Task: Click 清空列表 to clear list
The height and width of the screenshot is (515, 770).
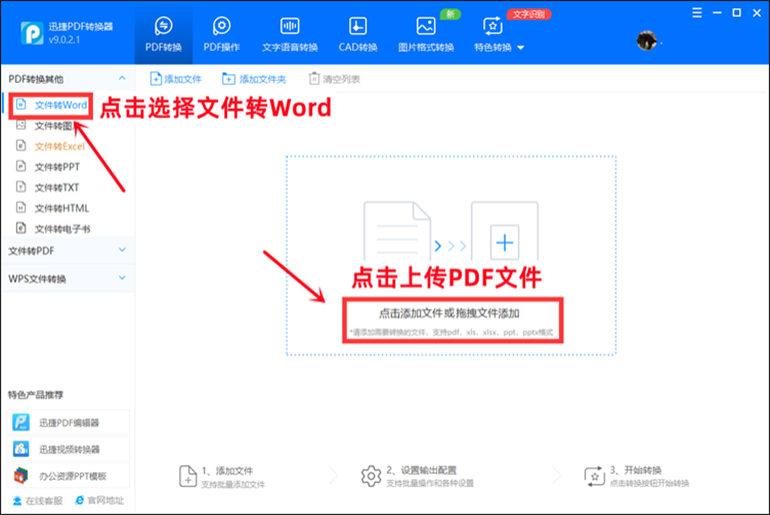Action: coord(334,79)
